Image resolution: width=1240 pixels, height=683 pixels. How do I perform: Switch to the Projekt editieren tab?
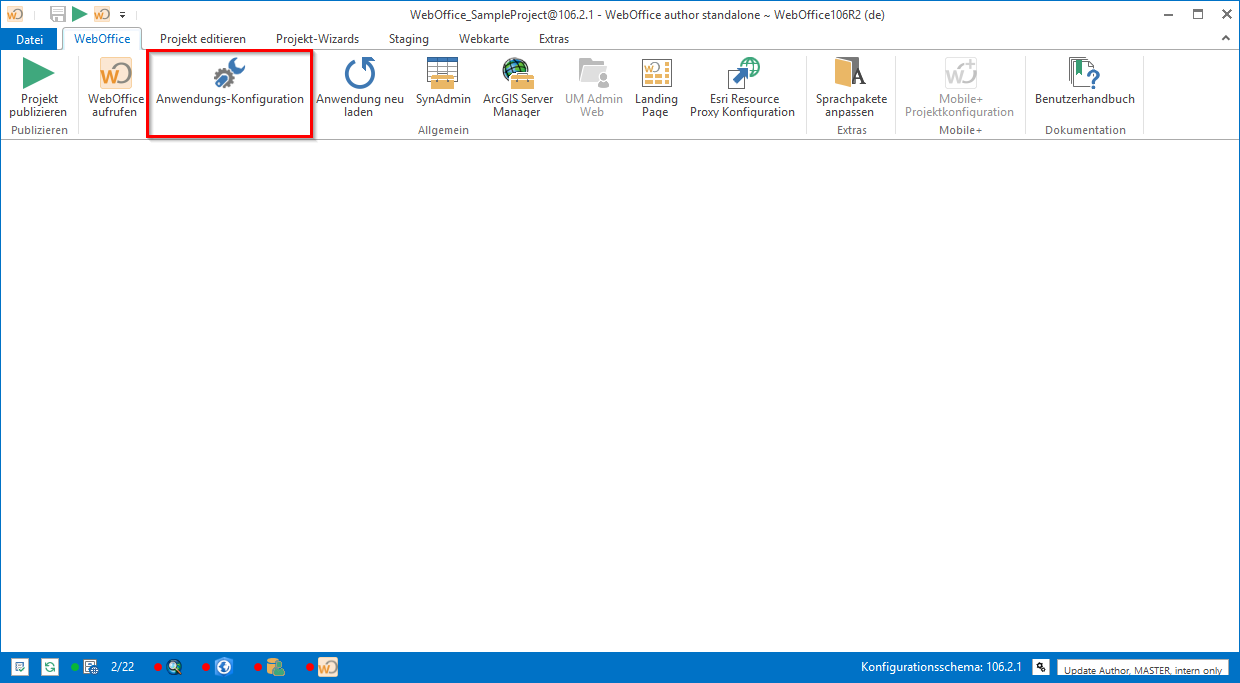[203, 39]
